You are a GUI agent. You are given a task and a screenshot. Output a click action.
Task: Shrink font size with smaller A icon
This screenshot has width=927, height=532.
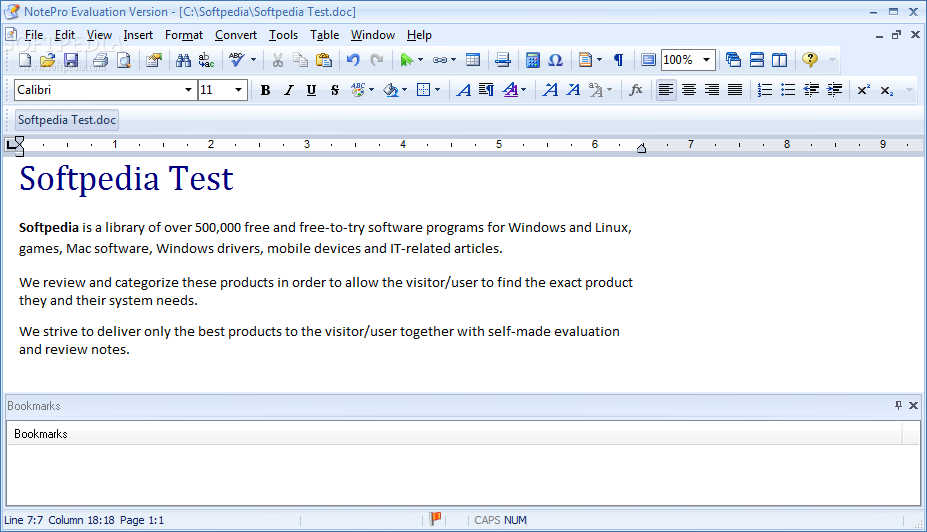click(x=573, y=90)
